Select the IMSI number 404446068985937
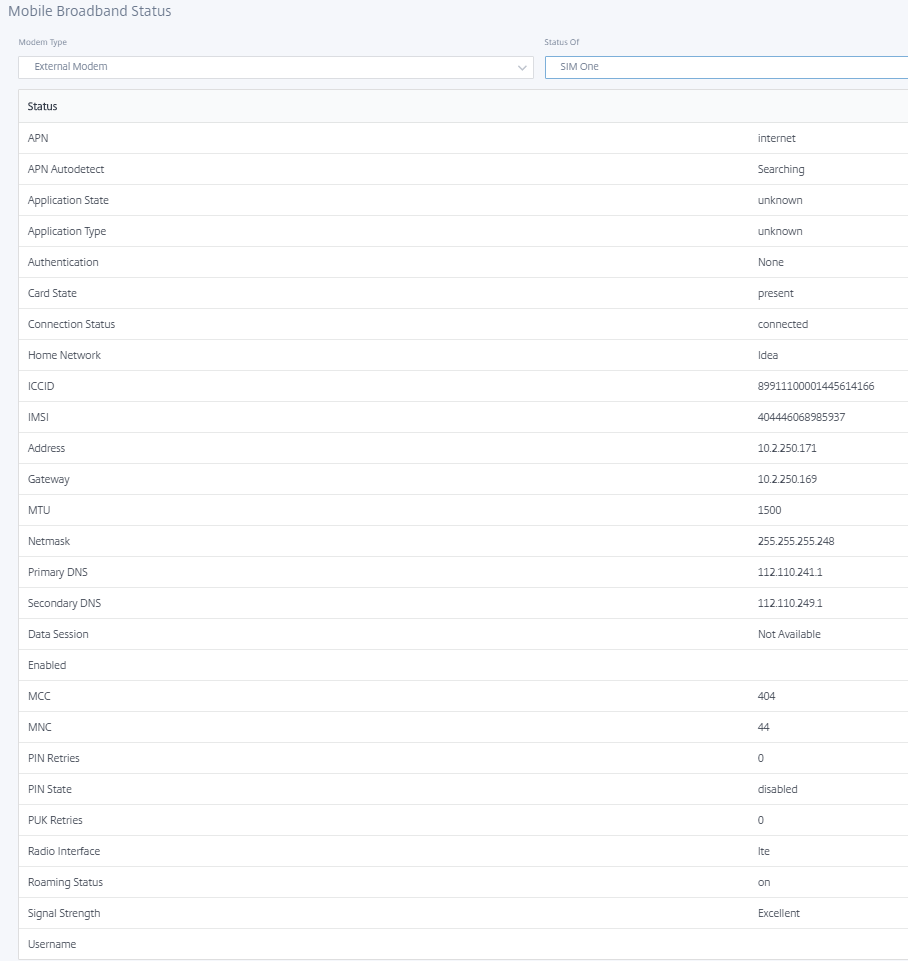 (801, 417)
